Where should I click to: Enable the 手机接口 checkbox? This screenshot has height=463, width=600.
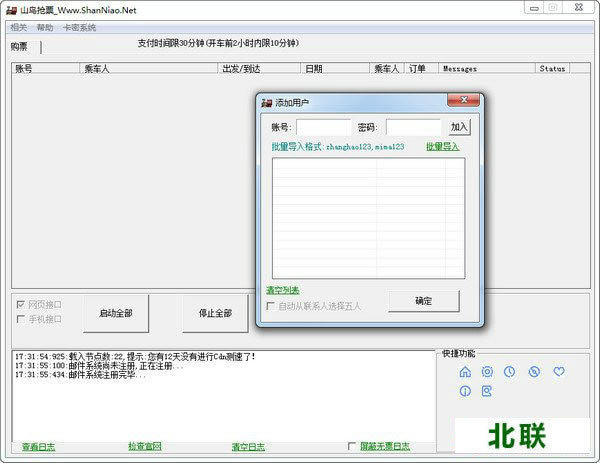pyautogui.click(x=21, y=319)
